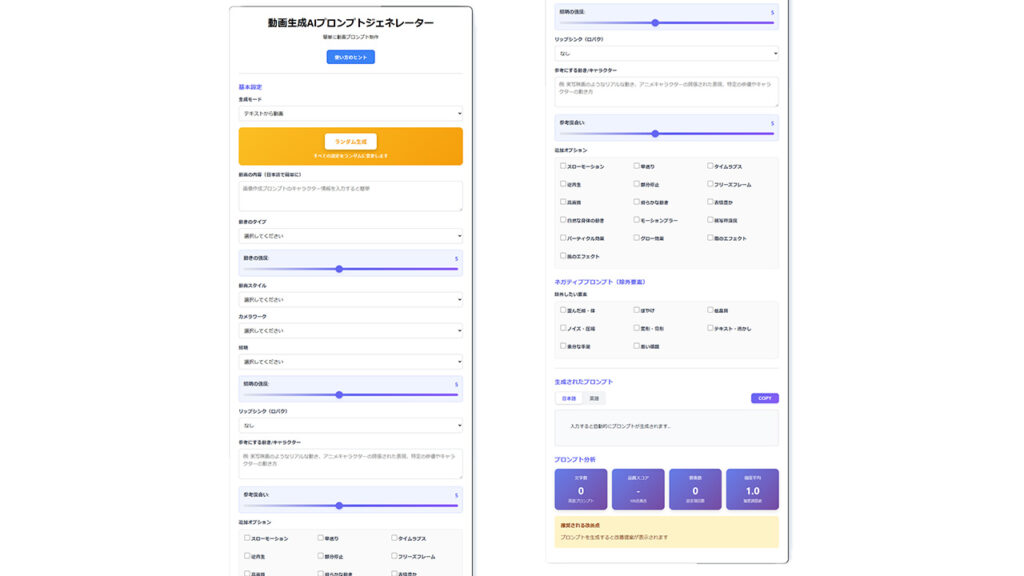Enable the 風のエフェクト checkbox

pos(564,256)
